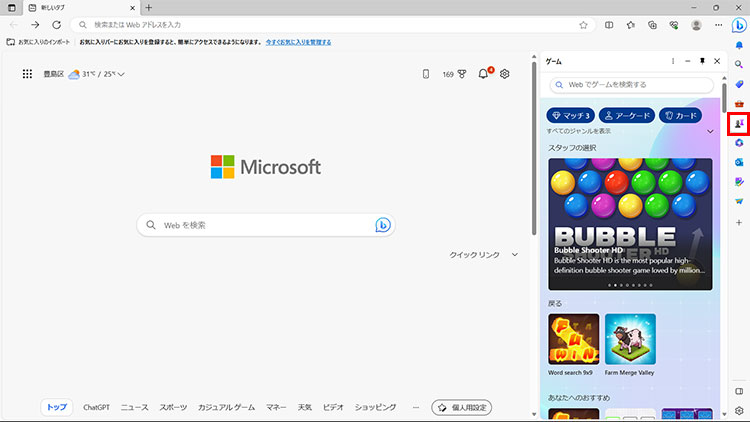Viewport: 750px width, 422px height.
Task: Select the ニュース tab in the feed
Action: (134, 407)
